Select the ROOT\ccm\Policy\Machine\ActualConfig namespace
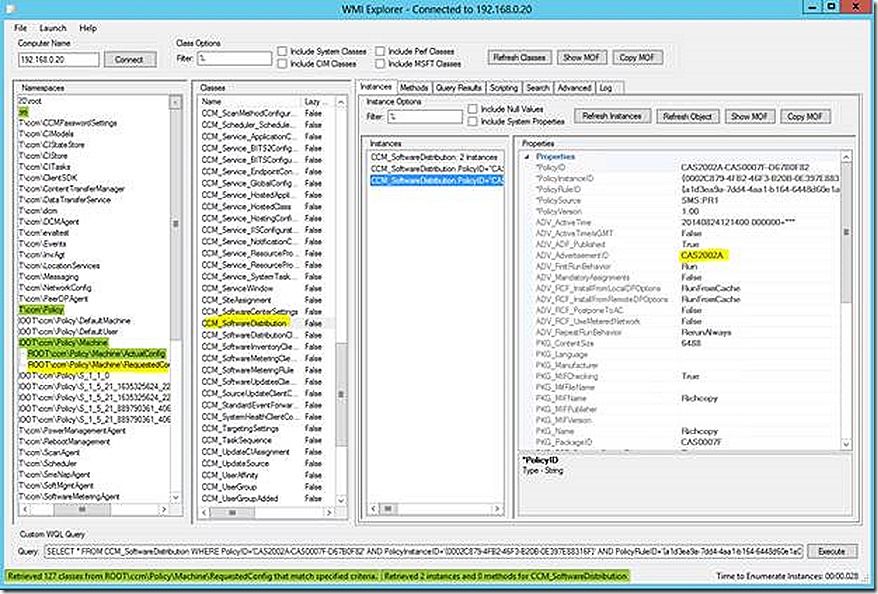The height and width of the screenshot is (594, 878). 96,354
